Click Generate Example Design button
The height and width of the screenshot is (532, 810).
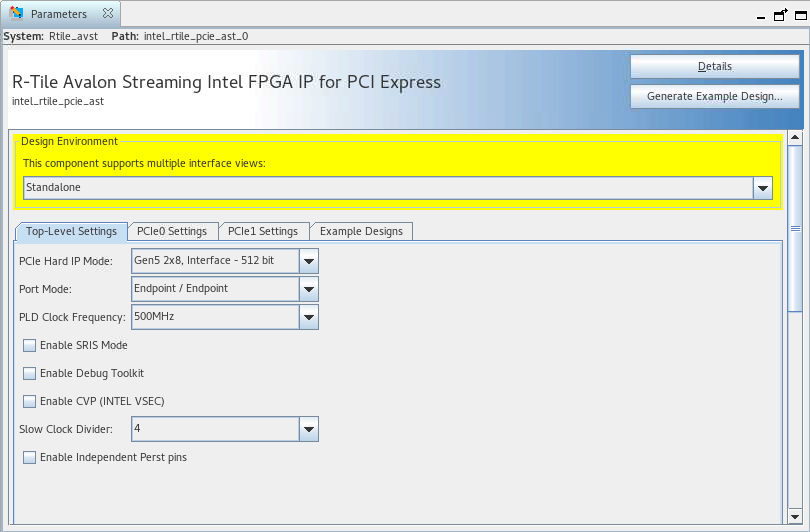[x=714, y=97]
